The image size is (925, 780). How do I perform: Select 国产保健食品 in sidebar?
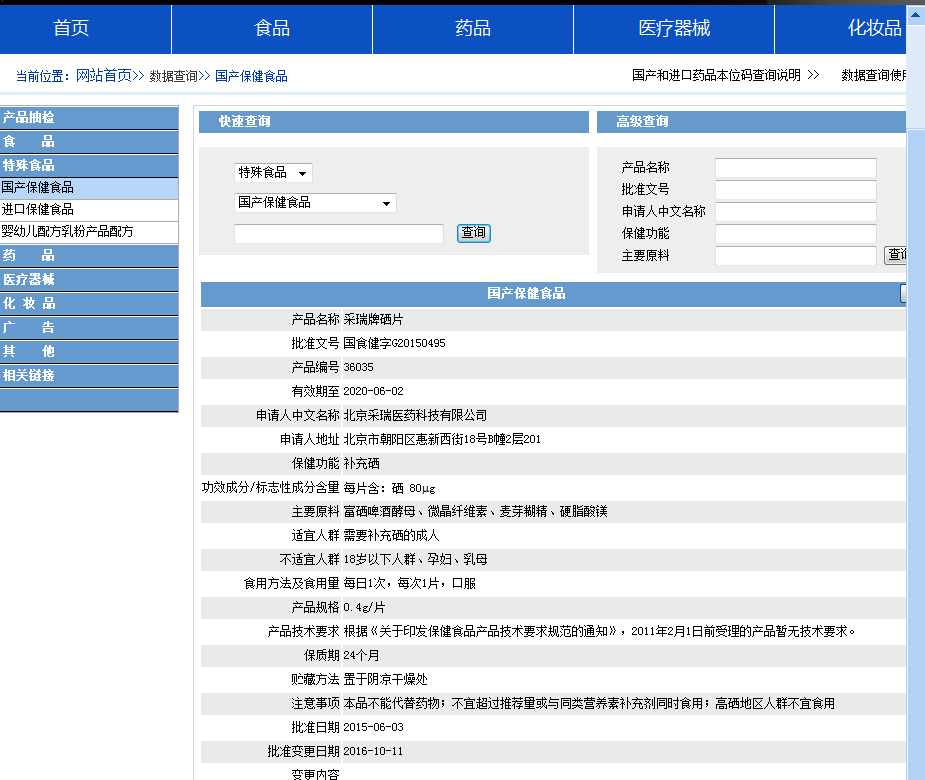pos(89,188)
